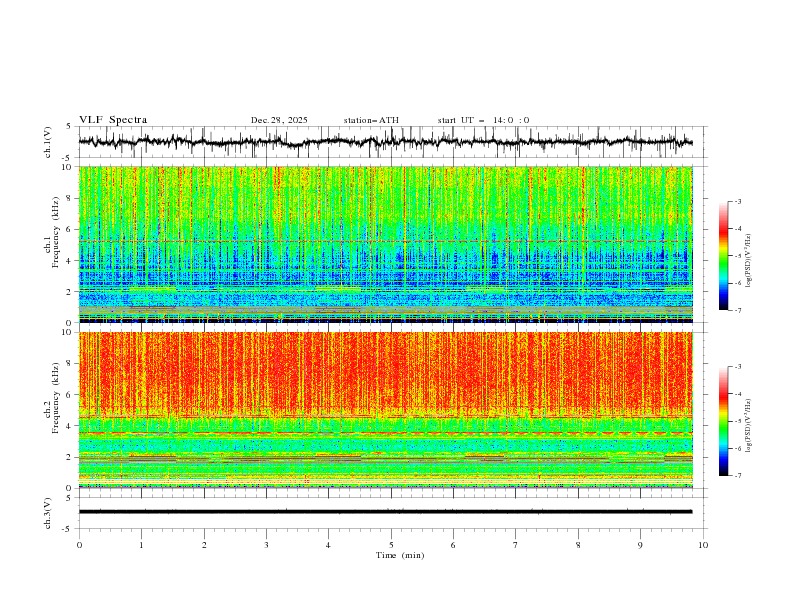Click the lower 'log(PSD)(V²/Hz)' colorbar label
The image size is (792, 612).
(748, 426)
